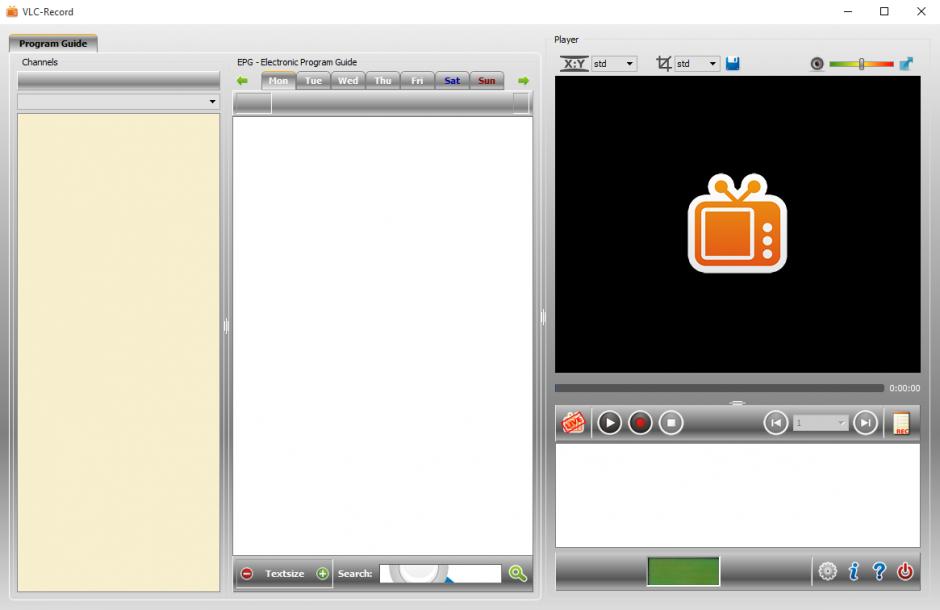Select the Mon day tab
The width and height of the screenshot is (940, 610).
pyautogui.click(x=278, y=81)
